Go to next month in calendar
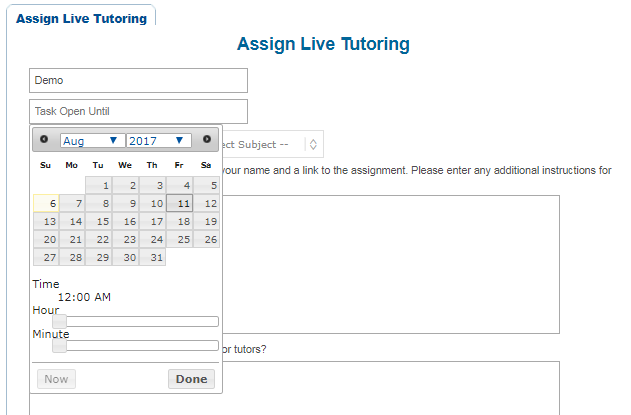This screenshot has width=631, height=415. [207, 140]
